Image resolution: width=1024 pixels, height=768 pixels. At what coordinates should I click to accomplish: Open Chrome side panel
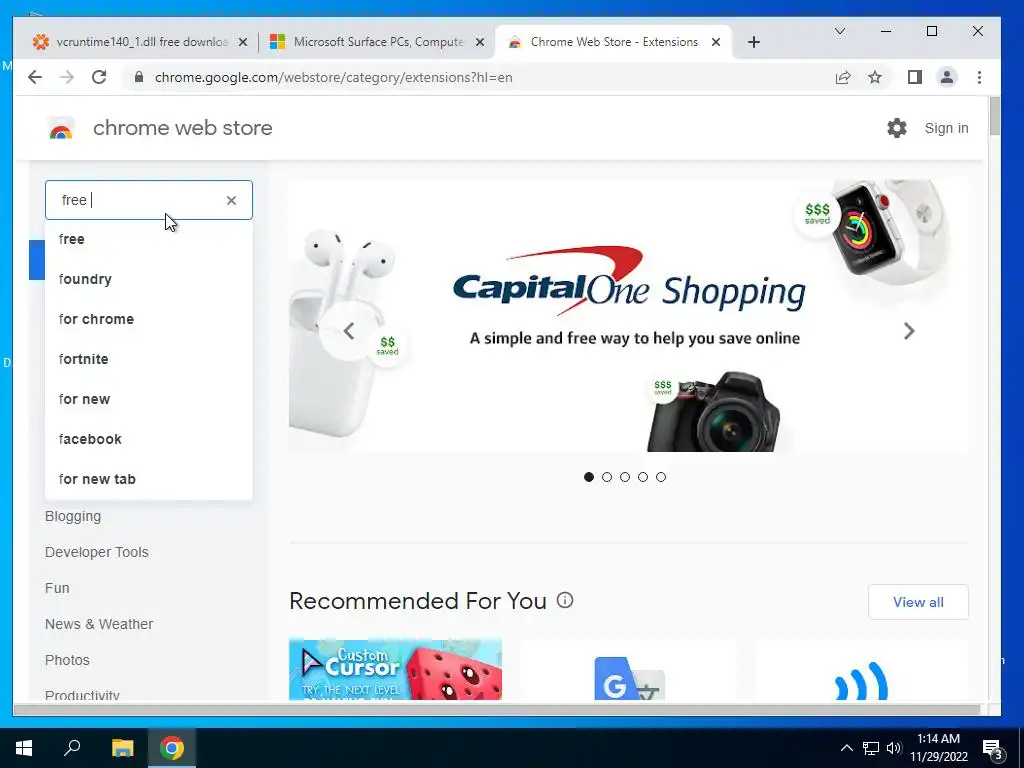pos(914,77)
